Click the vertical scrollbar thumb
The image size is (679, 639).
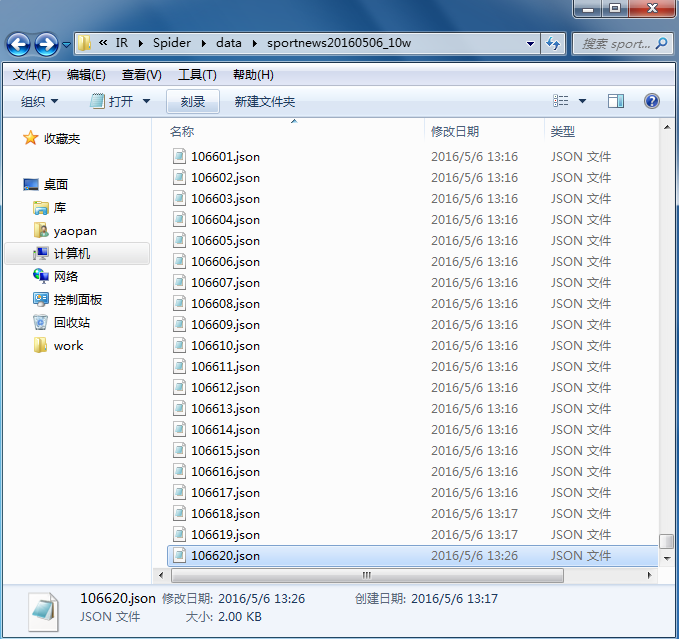click(666, 541)
